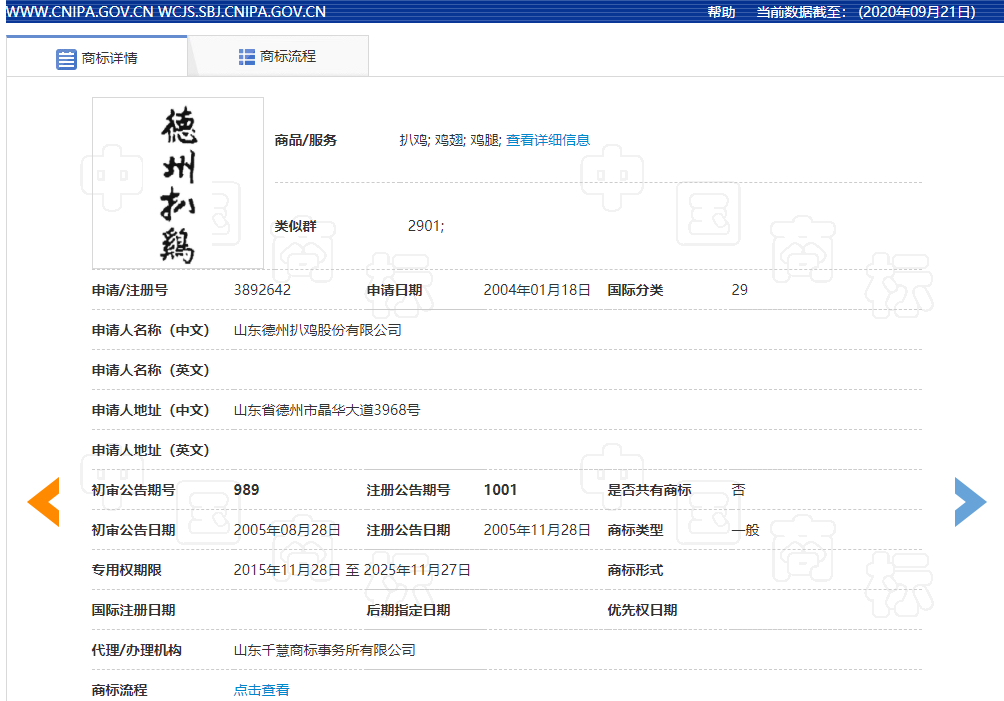
Task: Click the 注册公告期号 label
Action: [x=408, y=490]
